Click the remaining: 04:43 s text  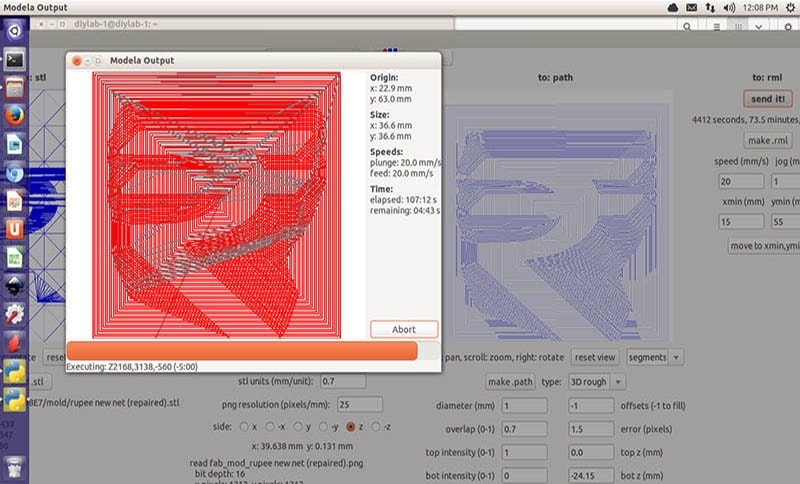point(405,211)
